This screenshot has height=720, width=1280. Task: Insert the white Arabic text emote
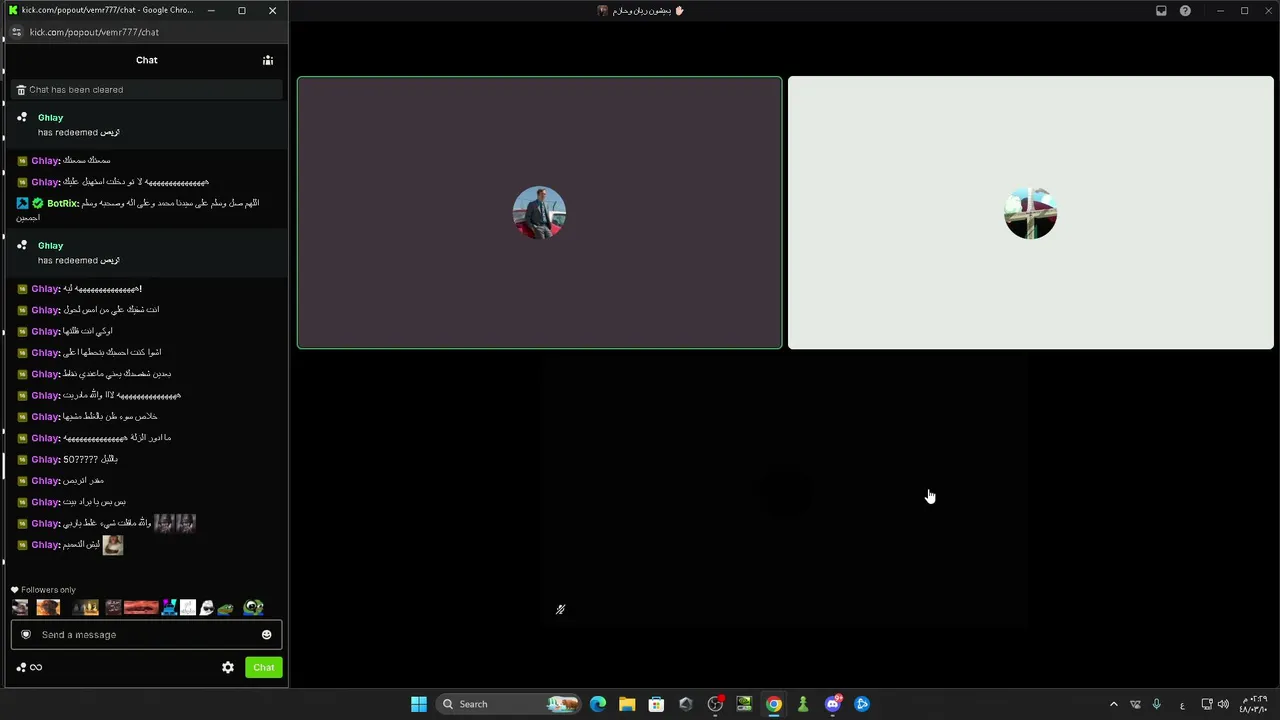click(188, 608)
